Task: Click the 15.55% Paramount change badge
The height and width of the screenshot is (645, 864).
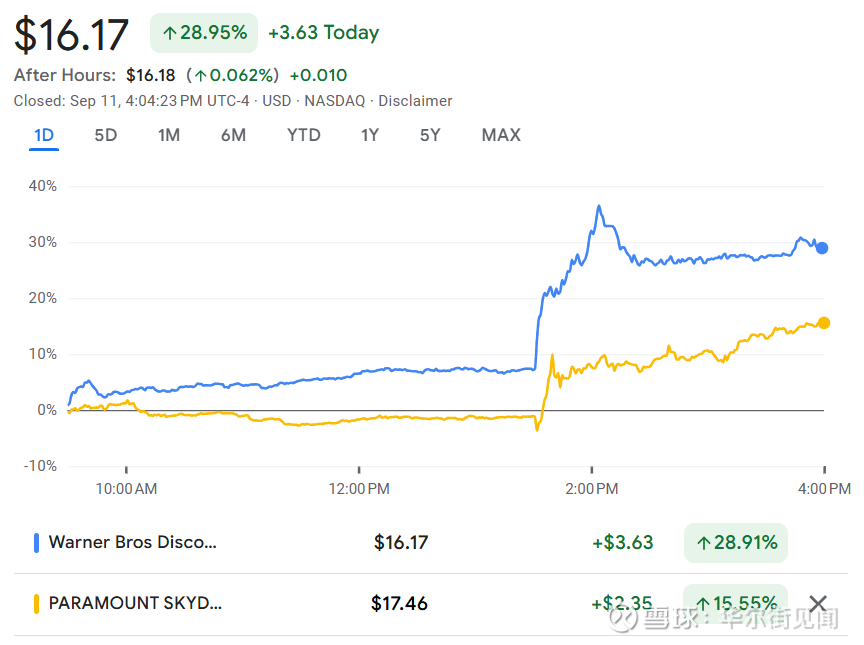Action: [736, 603]
